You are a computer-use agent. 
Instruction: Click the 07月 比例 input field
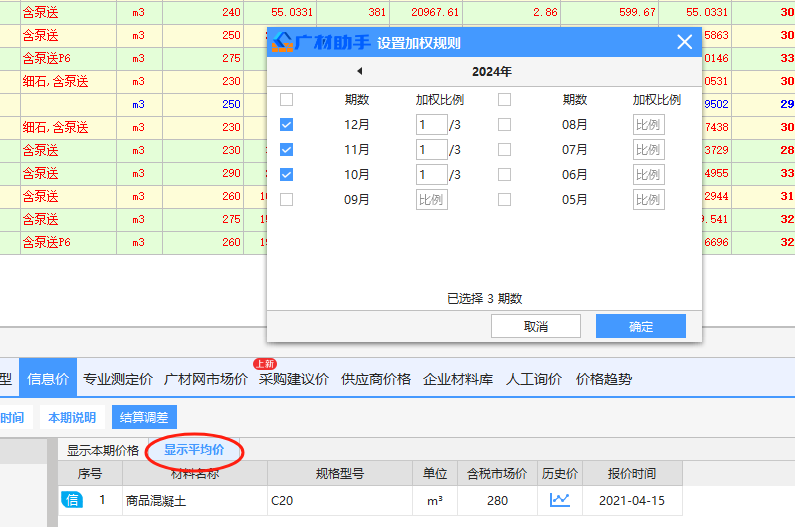(648, 150)
